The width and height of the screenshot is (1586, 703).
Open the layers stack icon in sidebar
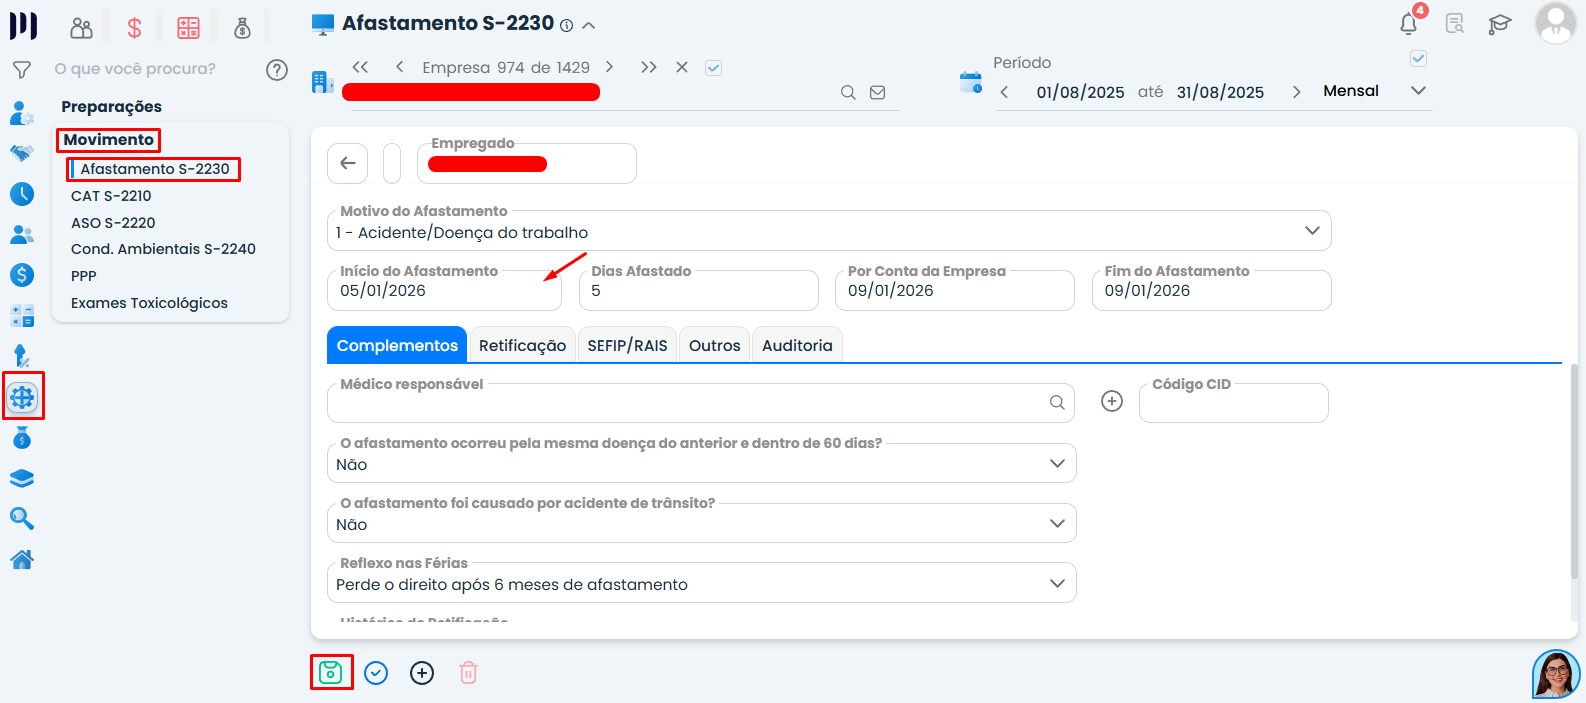point(22,478)
